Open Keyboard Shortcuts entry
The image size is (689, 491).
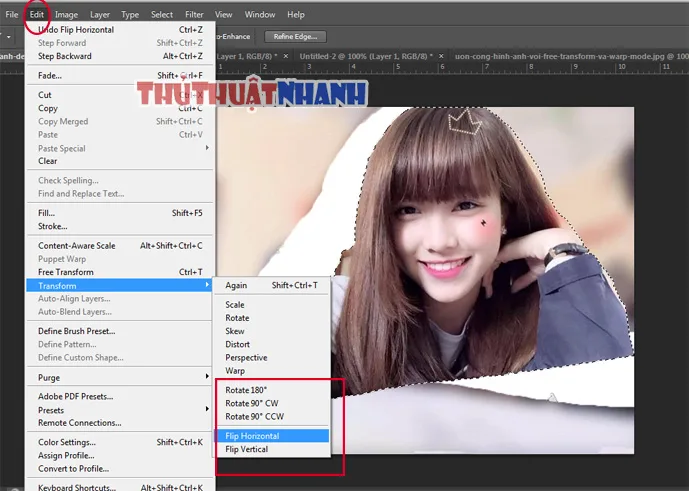coord(120,487)
